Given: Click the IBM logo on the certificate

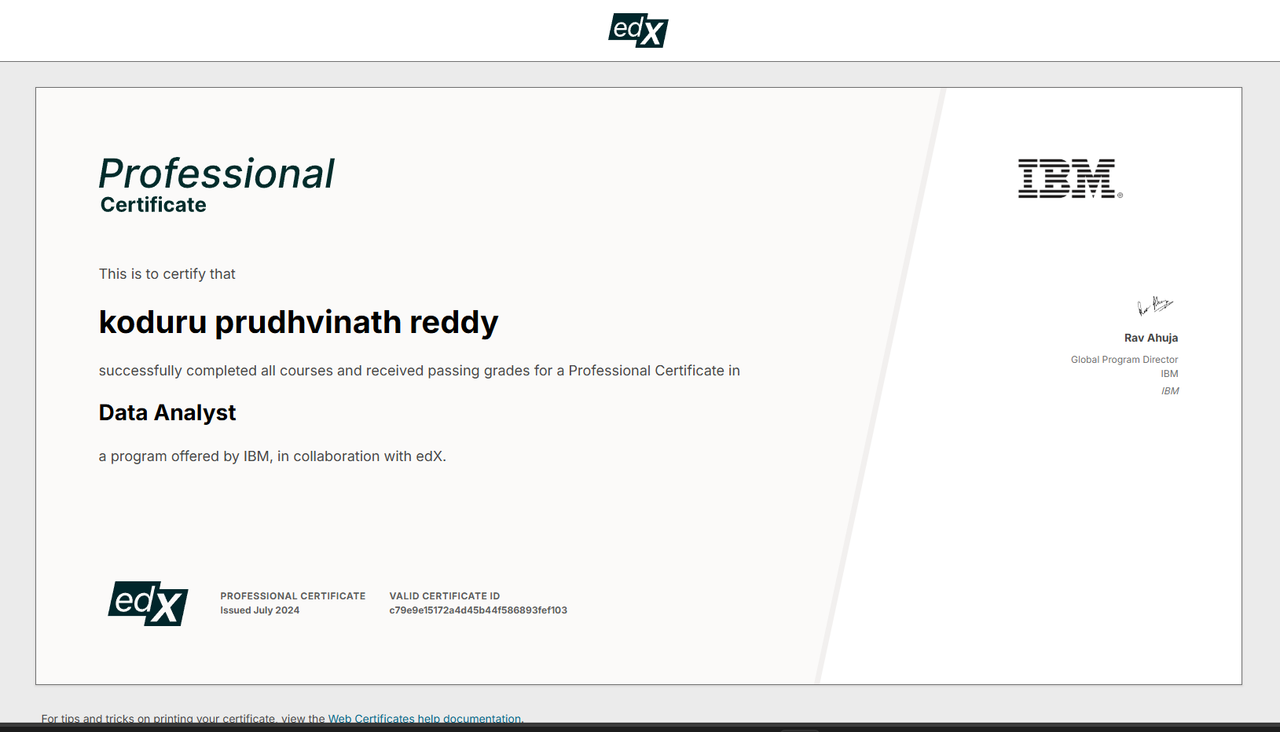Looking at the screenshot, I should coord(1070,178).
